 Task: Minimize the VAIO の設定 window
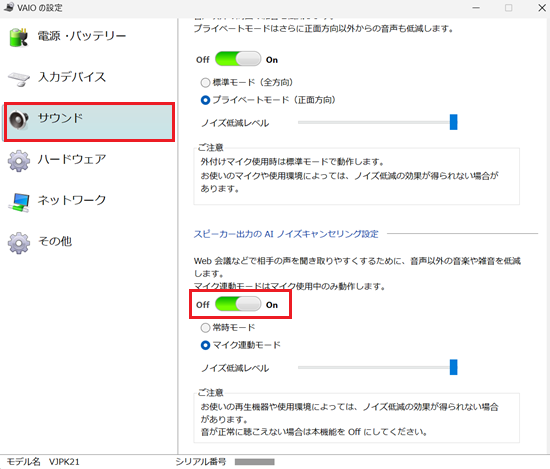(476, 8)
